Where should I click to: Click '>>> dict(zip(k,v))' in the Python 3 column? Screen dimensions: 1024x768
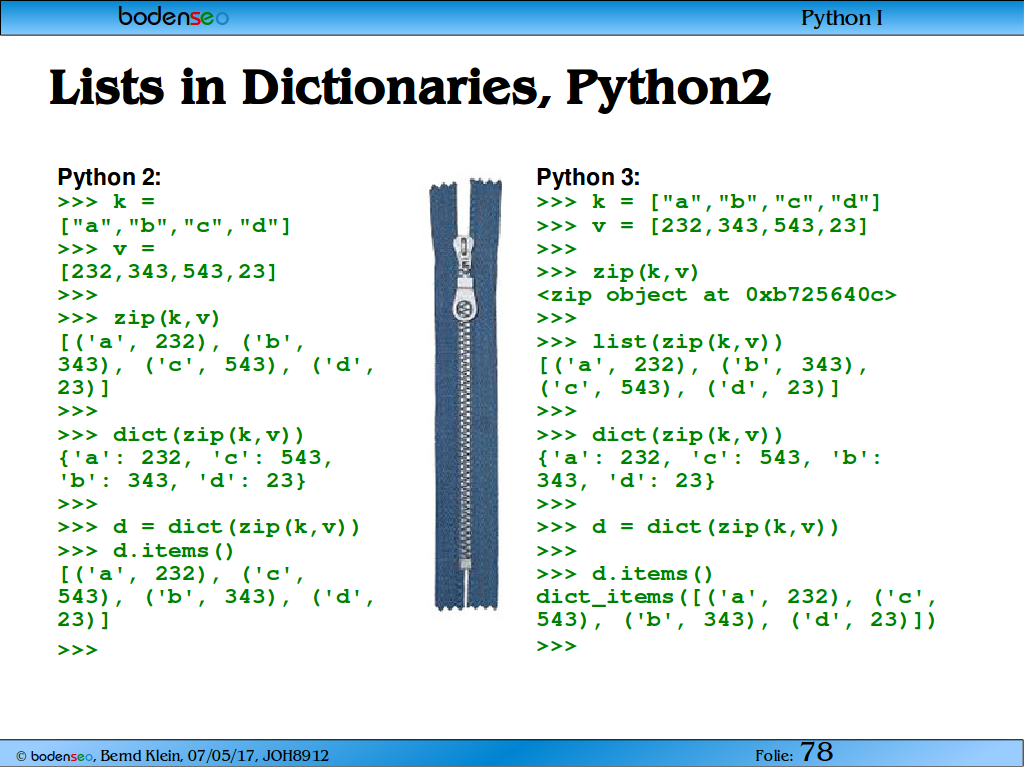pyautogui.click(x=660, y=435)
